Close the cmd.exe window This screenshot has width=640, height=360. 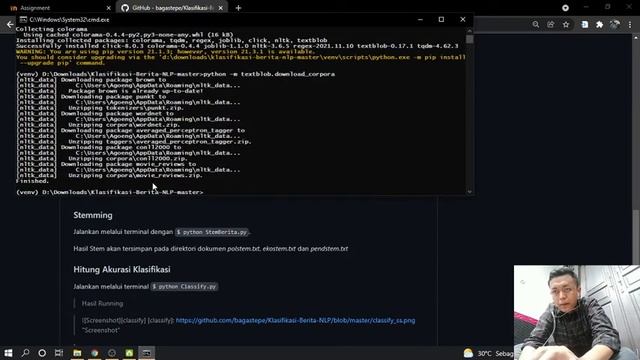pos(462,19)
